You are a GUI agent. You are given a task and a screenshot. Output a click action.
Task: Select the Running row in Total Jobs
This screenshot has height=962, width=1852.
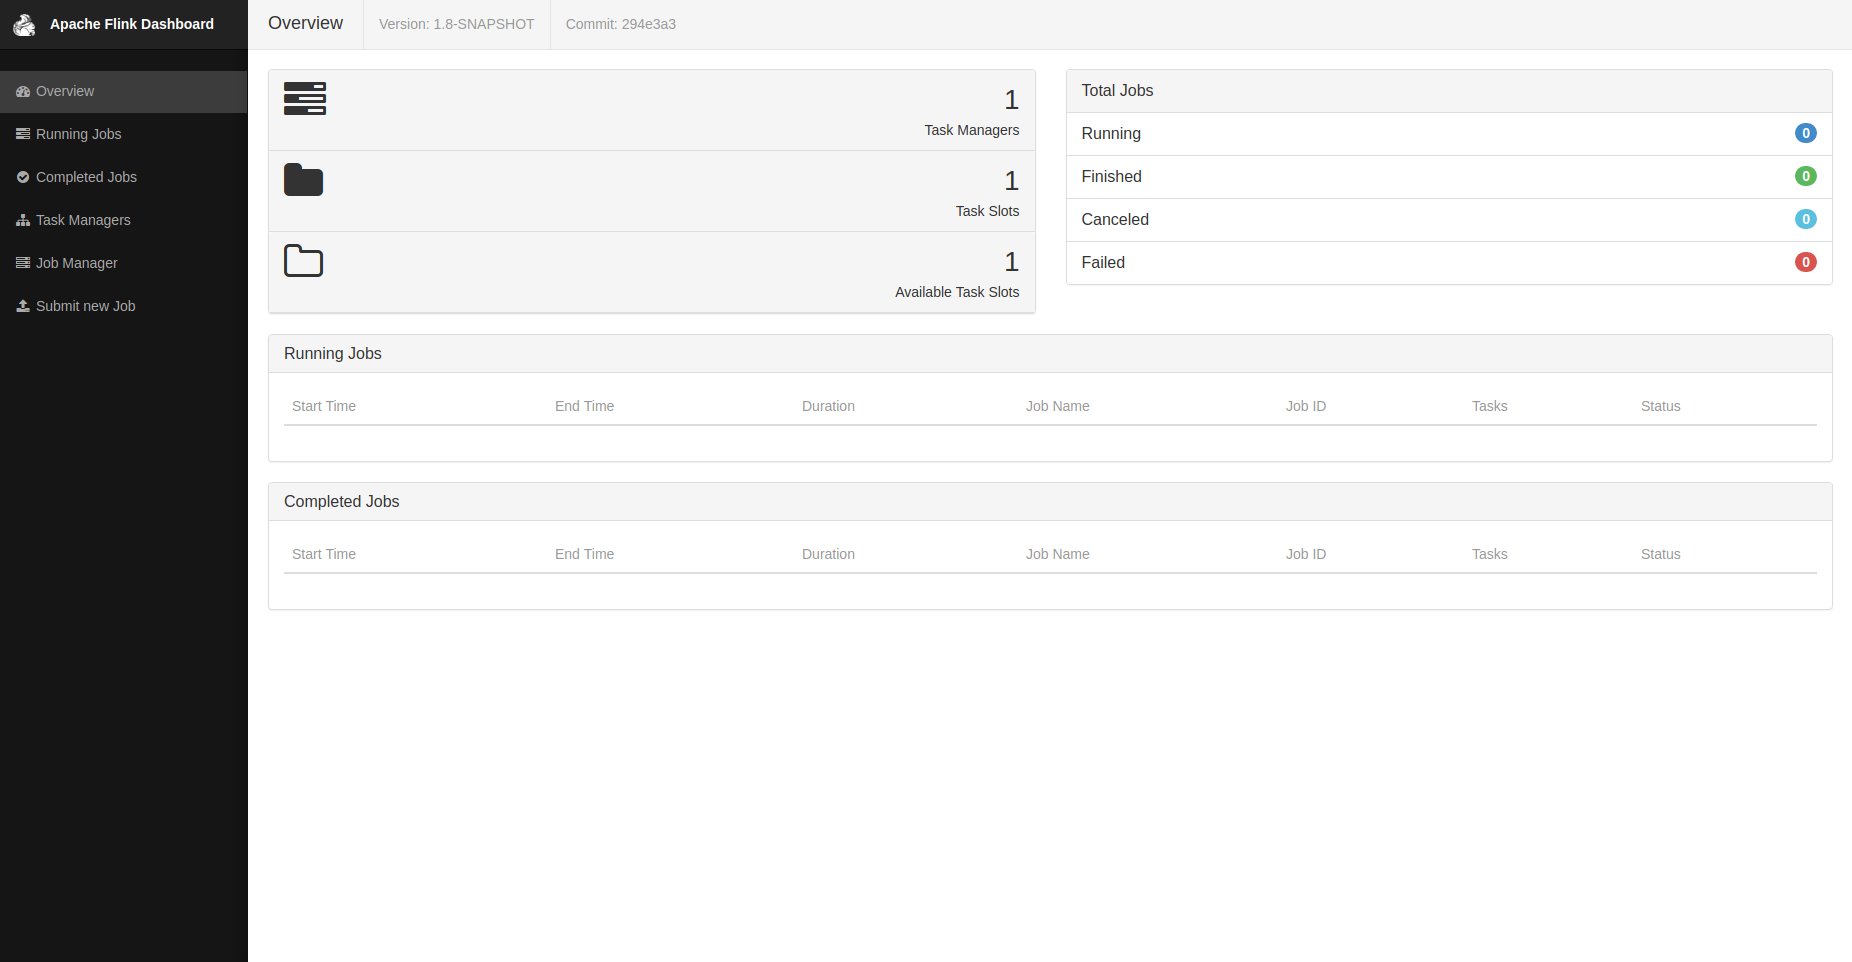[1449, 134]
